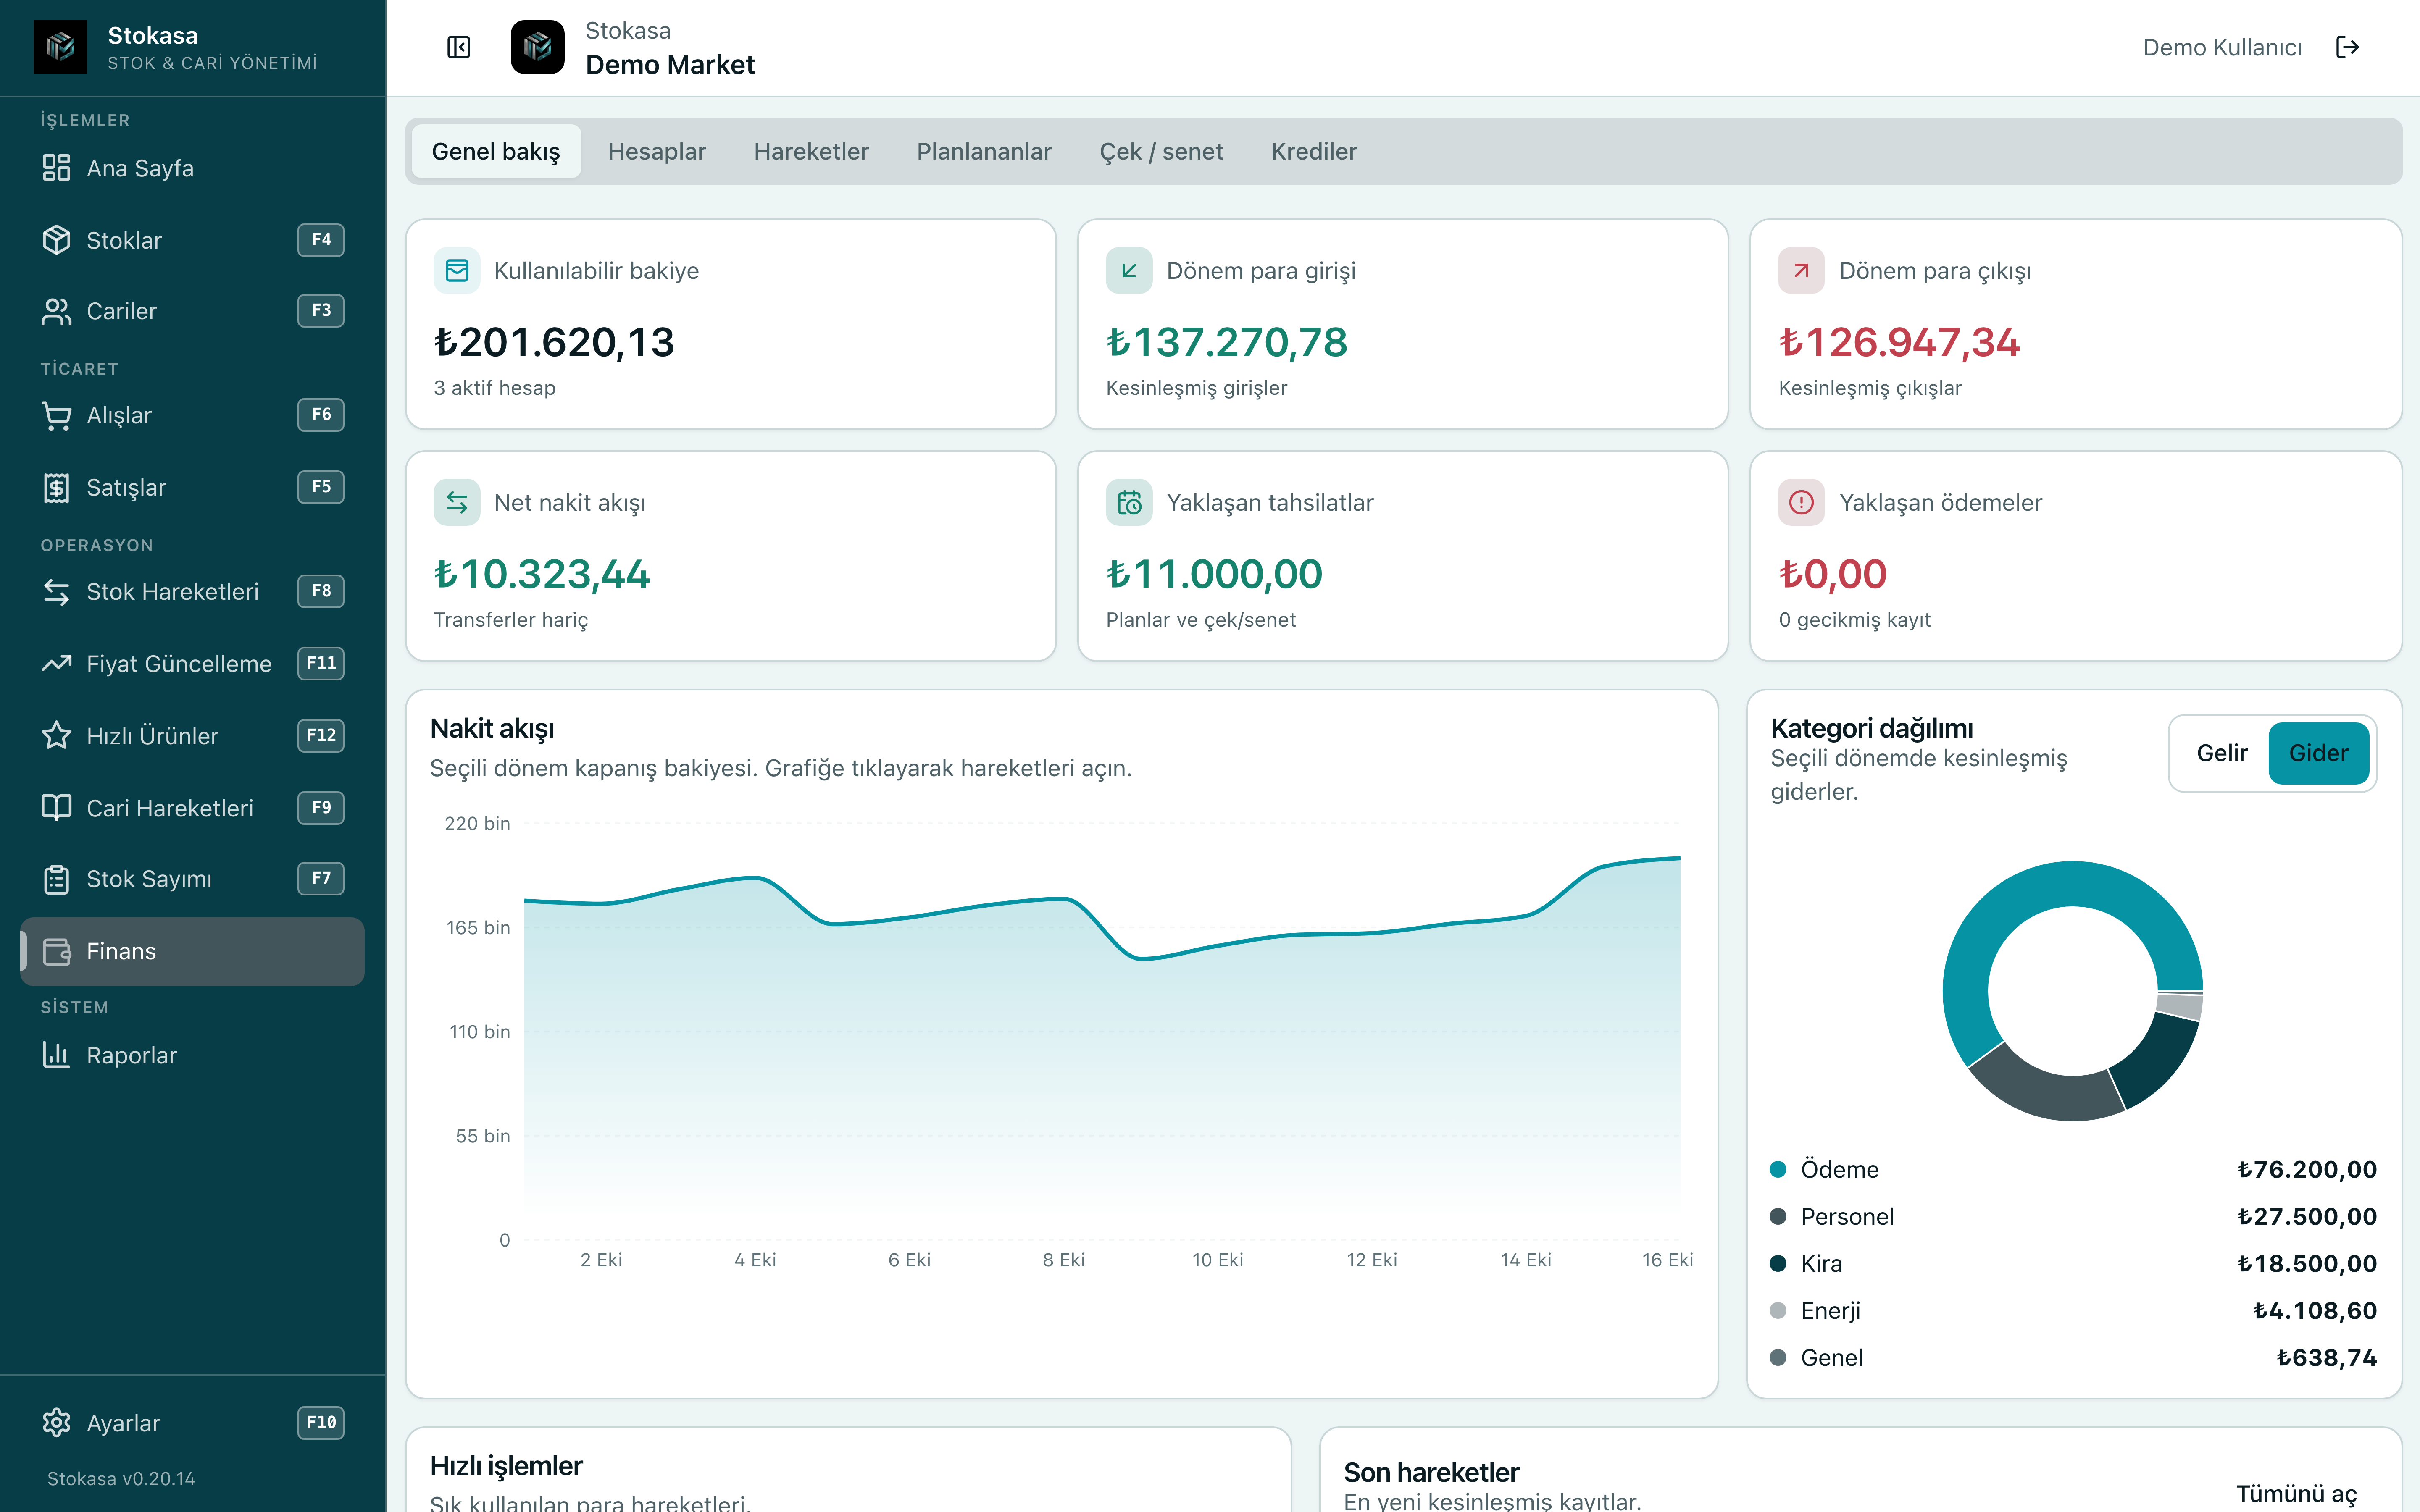Viewport: 2420px width, 1512px height.
Task: Open Alışlar shopping cart item
Action: (192, 415)
